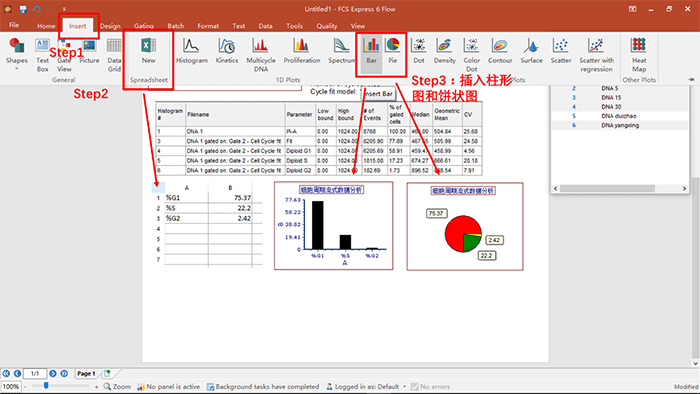Add a Density plot
The image size is (700, 394).
[444, 51]
